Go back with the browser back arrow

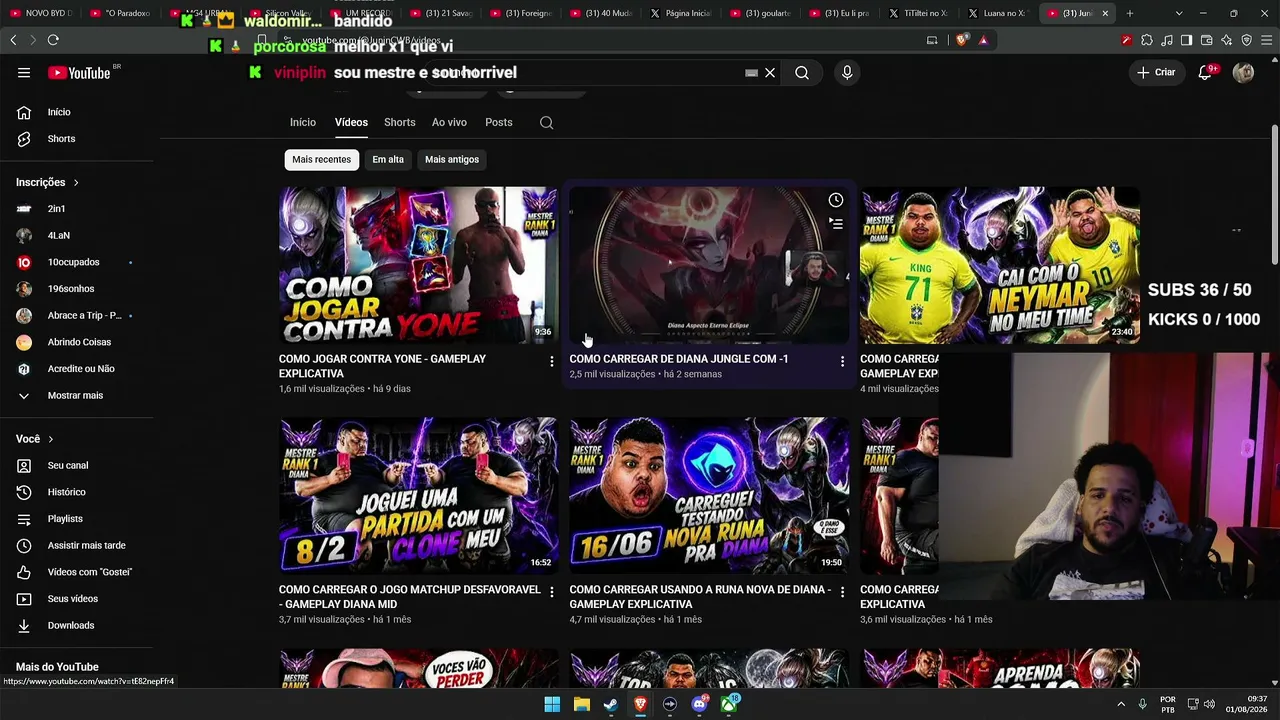pos(13,40)
